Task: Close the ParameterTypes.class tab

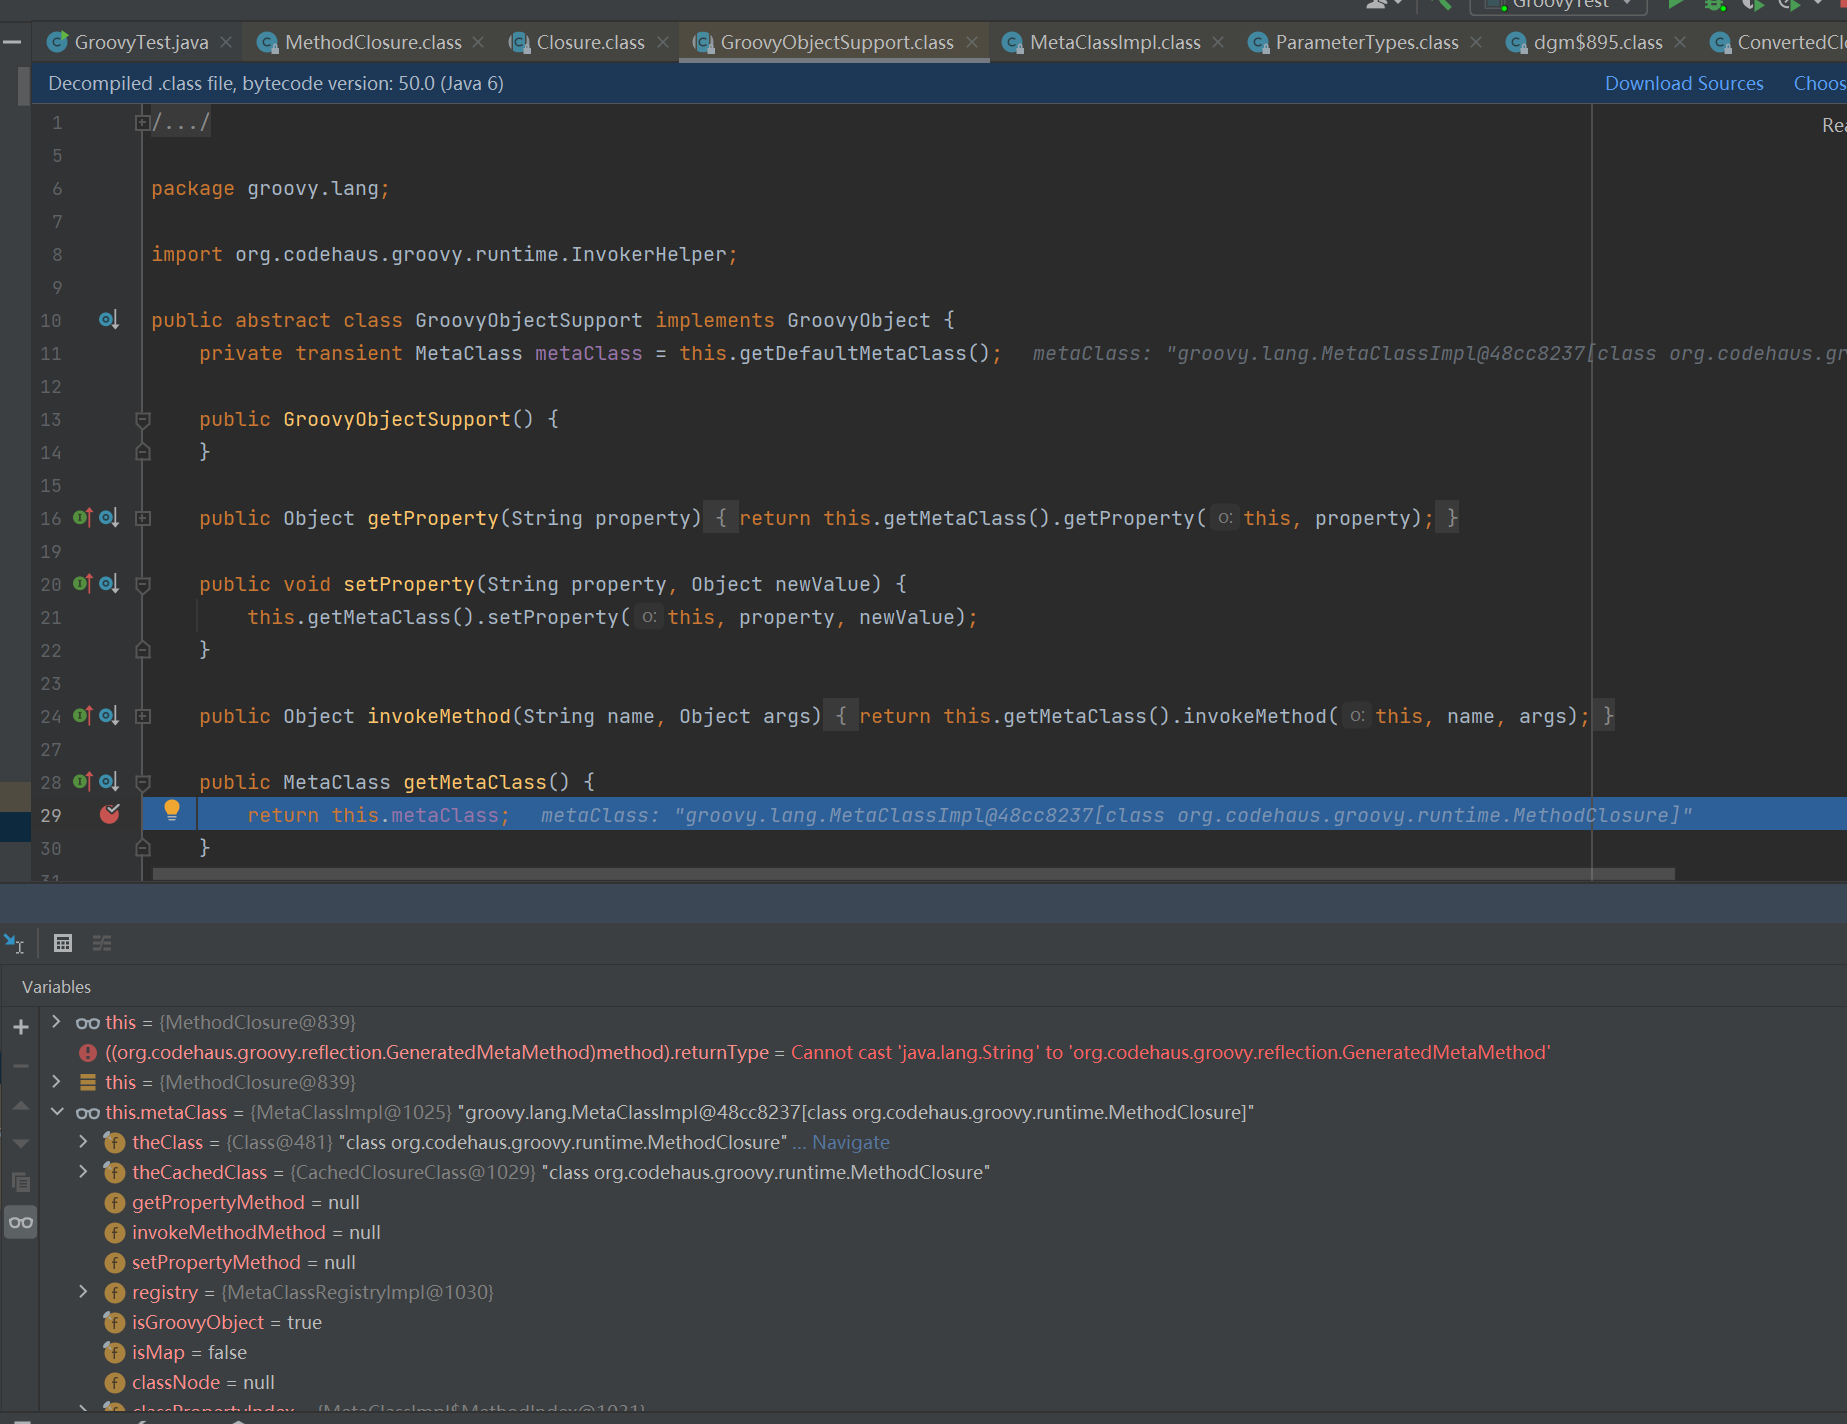Action: 1476,42
